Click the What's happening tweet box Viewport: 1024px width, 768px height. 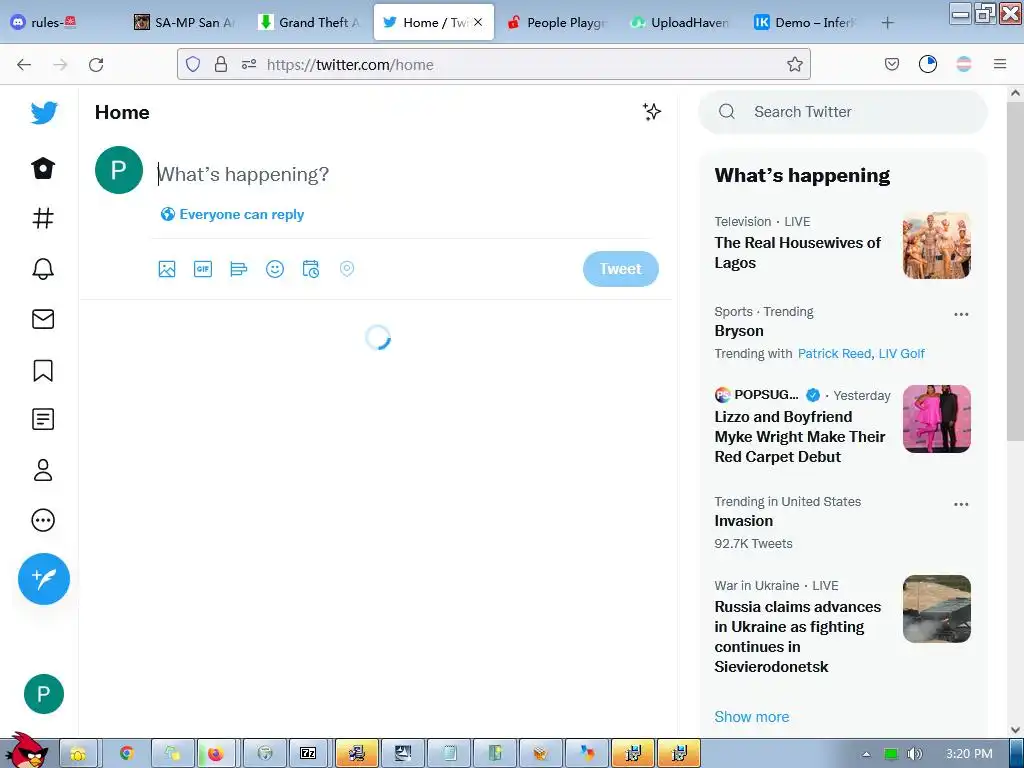405,174
